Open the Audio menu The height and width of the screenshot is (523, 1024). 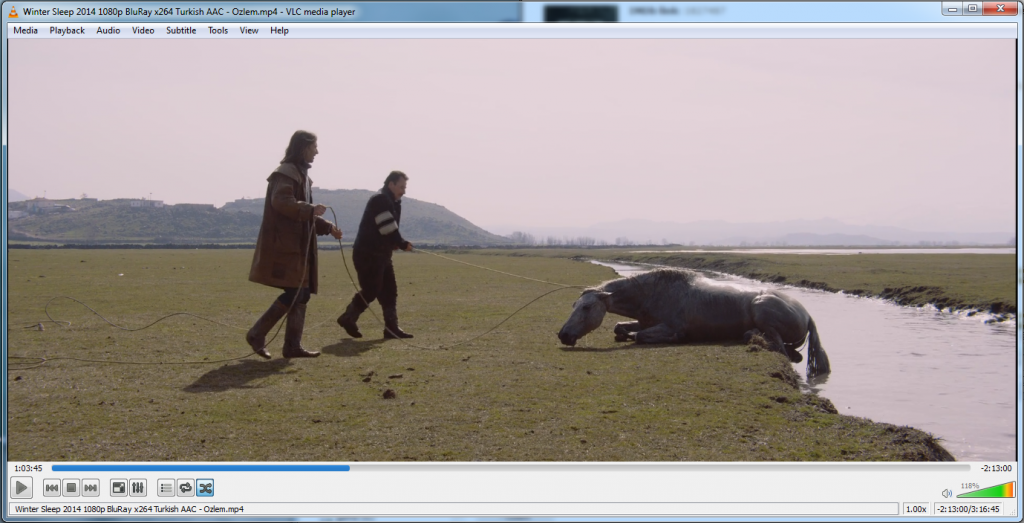[108, 30]
